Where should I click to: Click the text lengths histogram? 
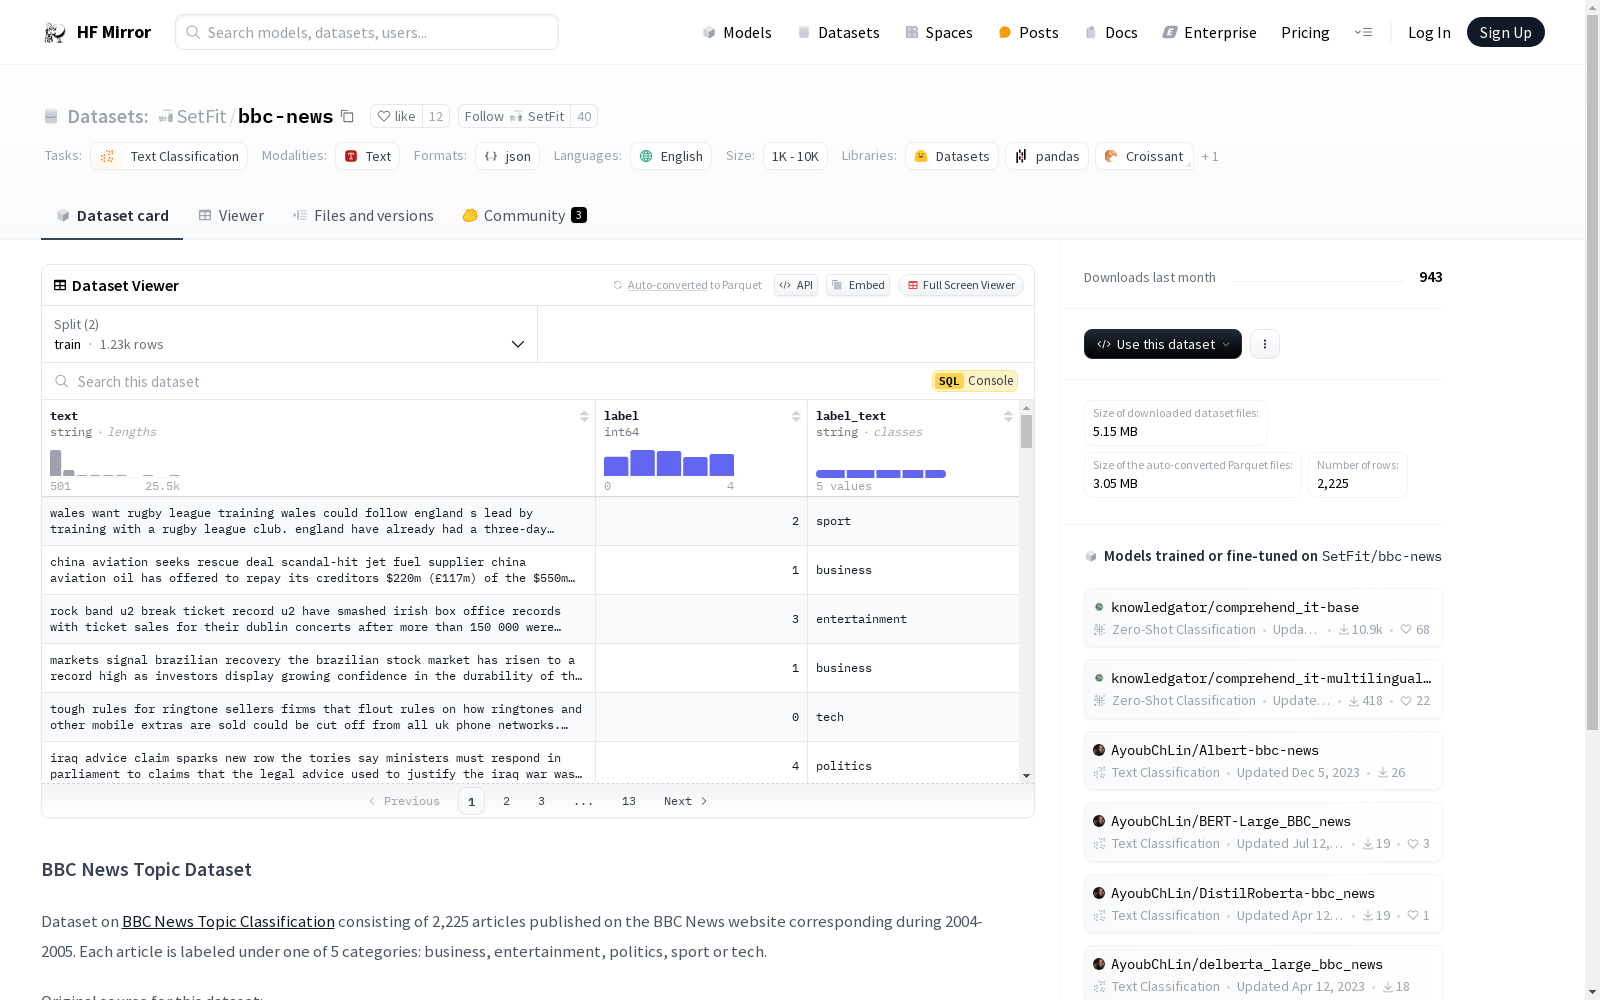point(115,463)
